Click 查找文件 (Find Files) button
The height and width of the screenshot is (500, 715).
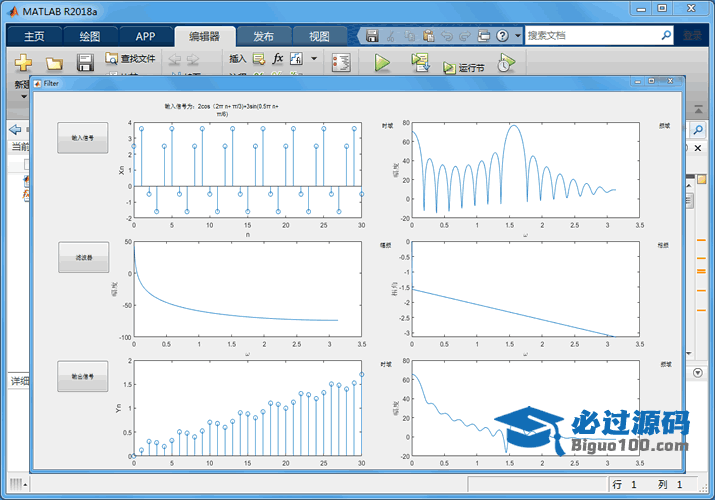(x=130, y=58)
